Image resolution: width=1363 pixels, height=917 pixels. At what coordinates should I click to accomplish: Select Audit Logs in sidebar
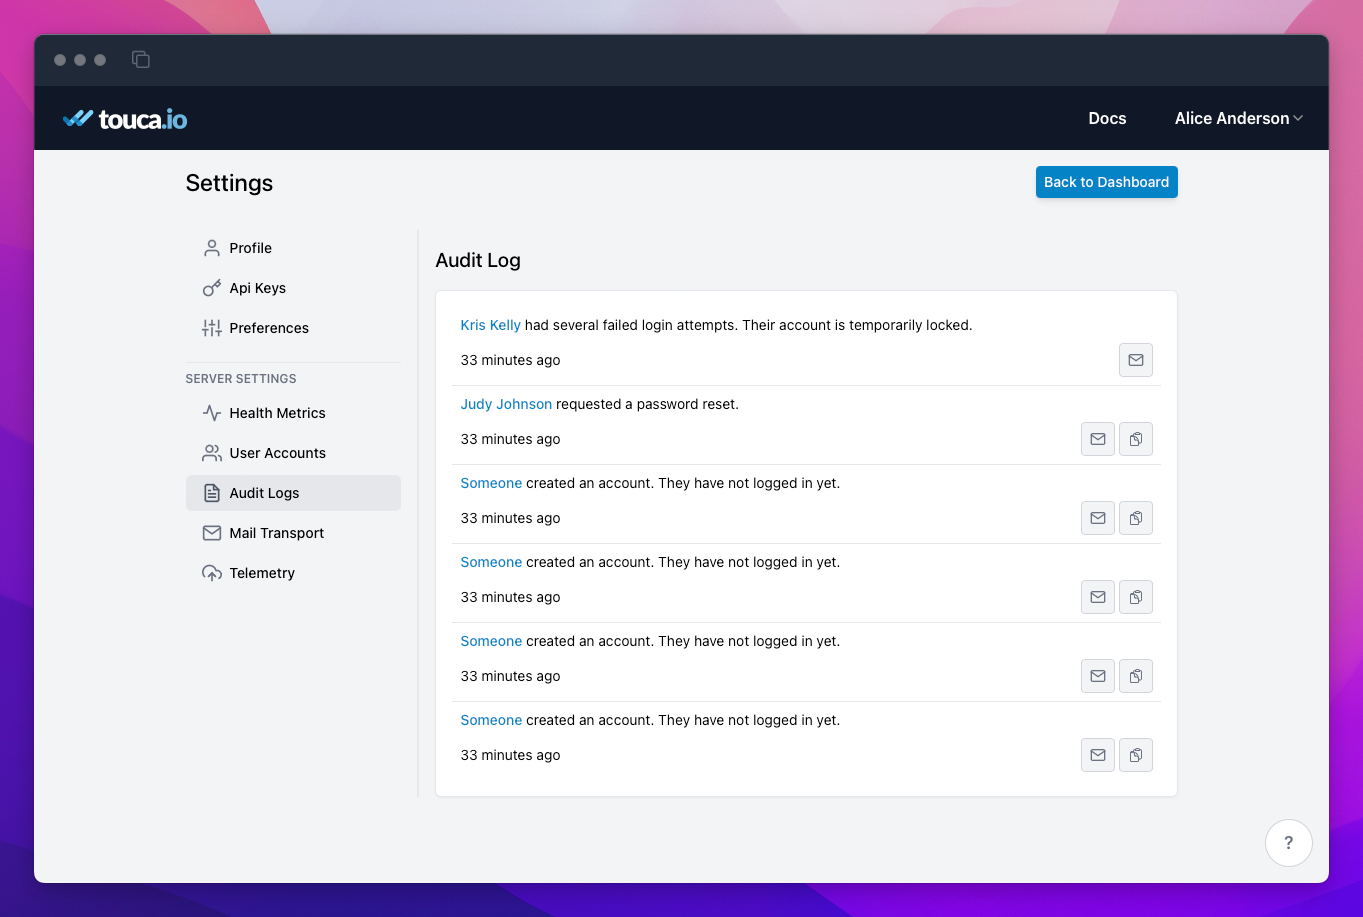[x=293, y=493]
